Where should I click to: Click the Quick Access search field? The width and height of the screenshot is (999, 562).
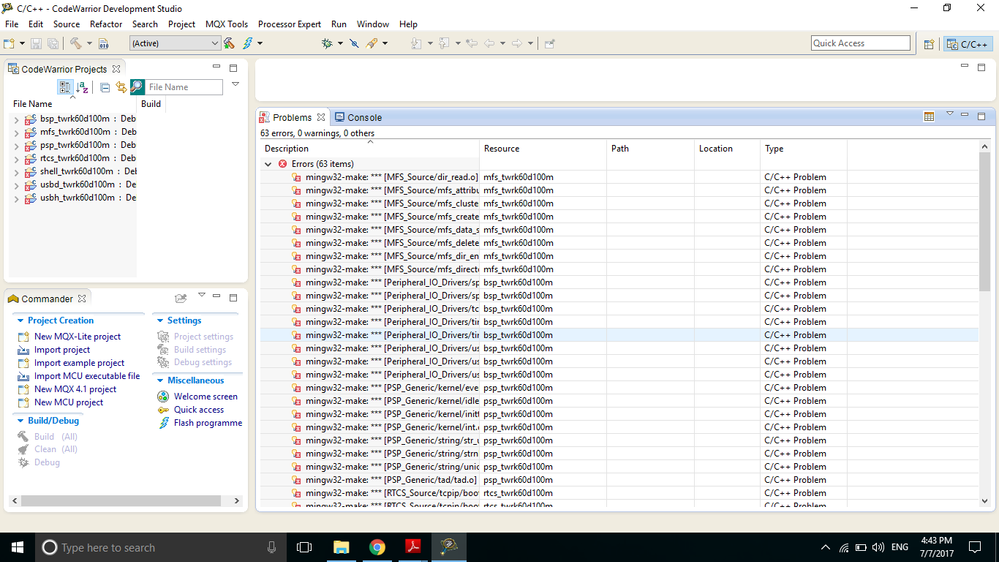tap(860, 43)
